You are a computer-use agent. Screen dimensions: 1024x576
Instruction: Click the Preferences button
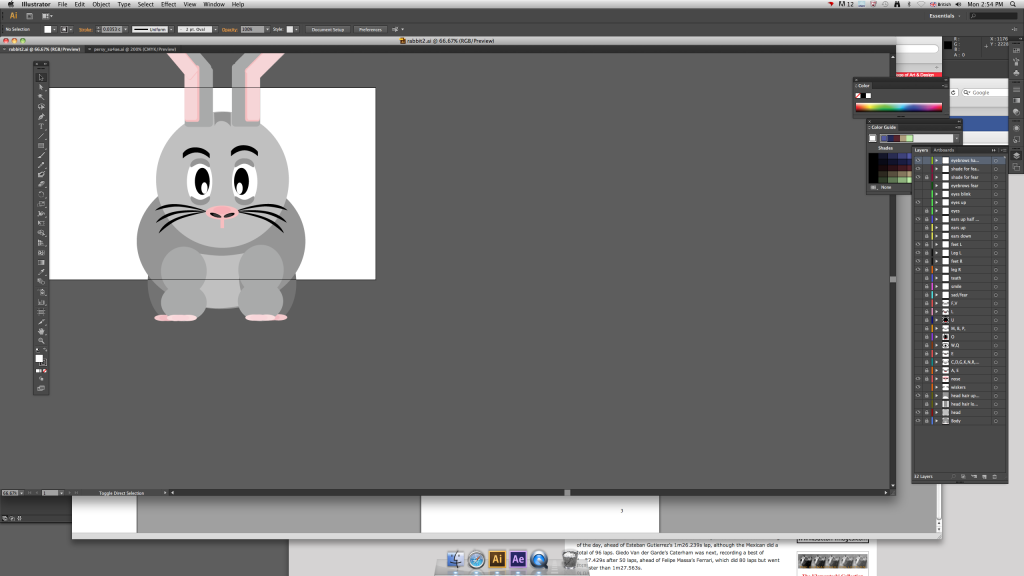(371, 30)
